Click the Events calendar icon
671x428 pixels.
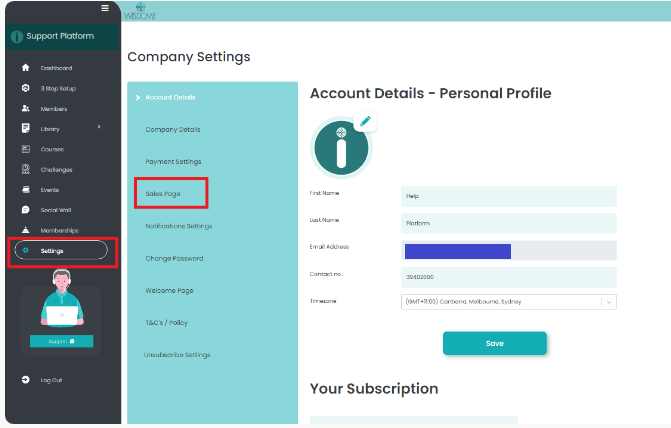pyautogui.click(x=25, y=189)
